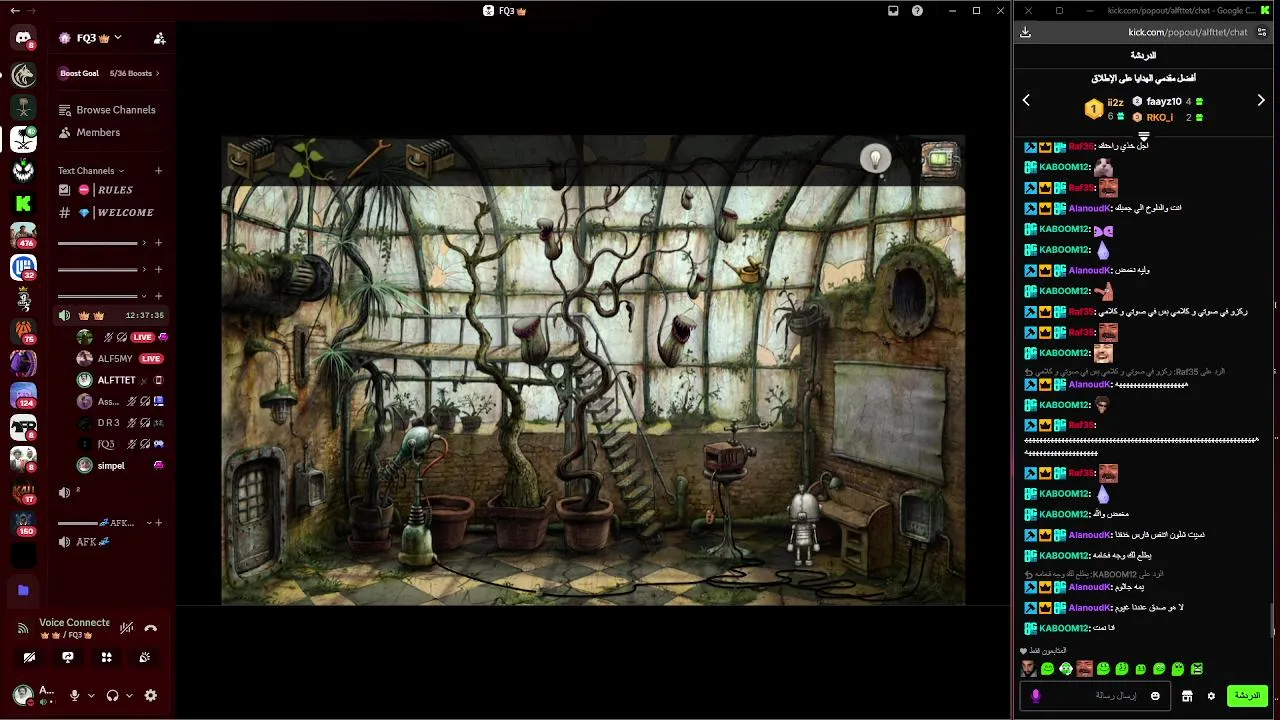
Task: Share your screen in voice
Action: pos(68,657)
